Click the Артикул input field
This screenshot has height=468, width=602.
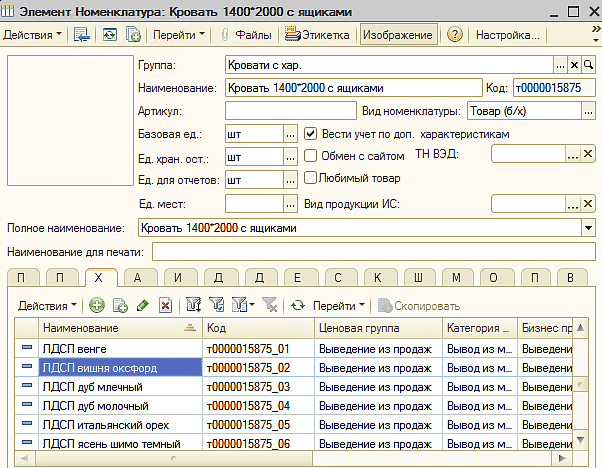click(291, 111)
